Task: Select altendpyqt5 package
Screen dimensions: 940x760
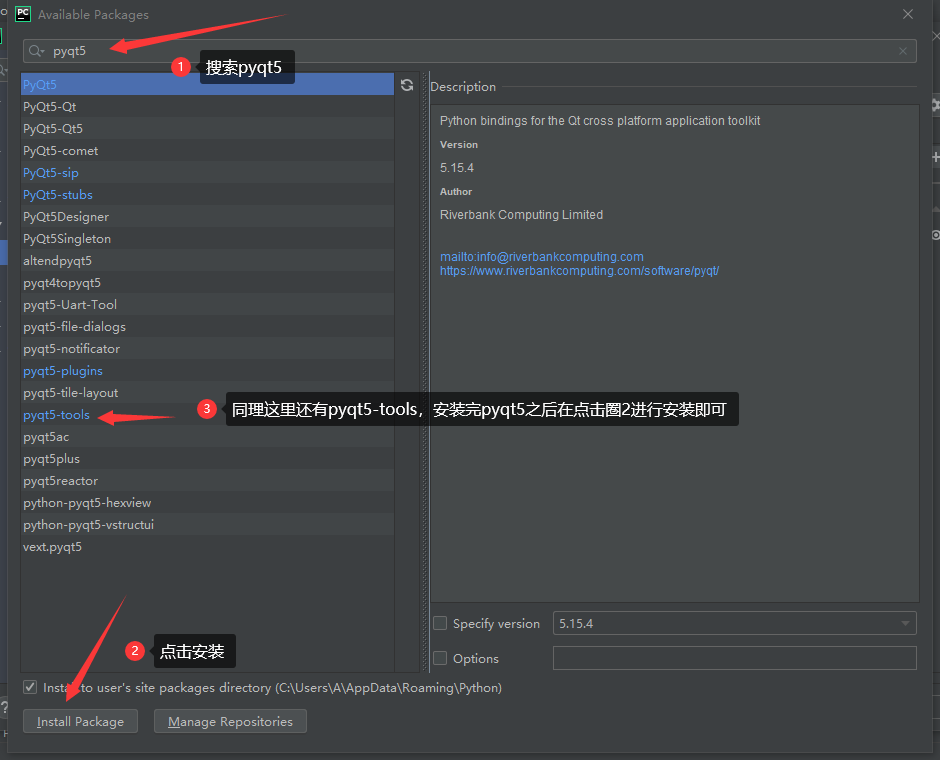Action: pos(207,261)
